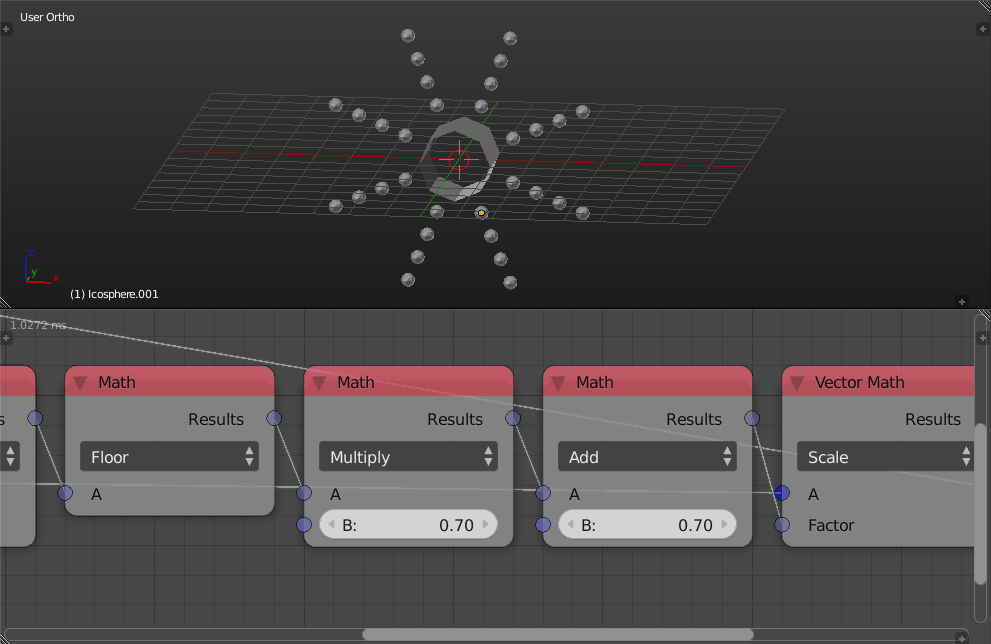Screen dimensions: 991x644
Task: Click the horizontal scrollbar below the node editor
Action: tap(556, 633)
